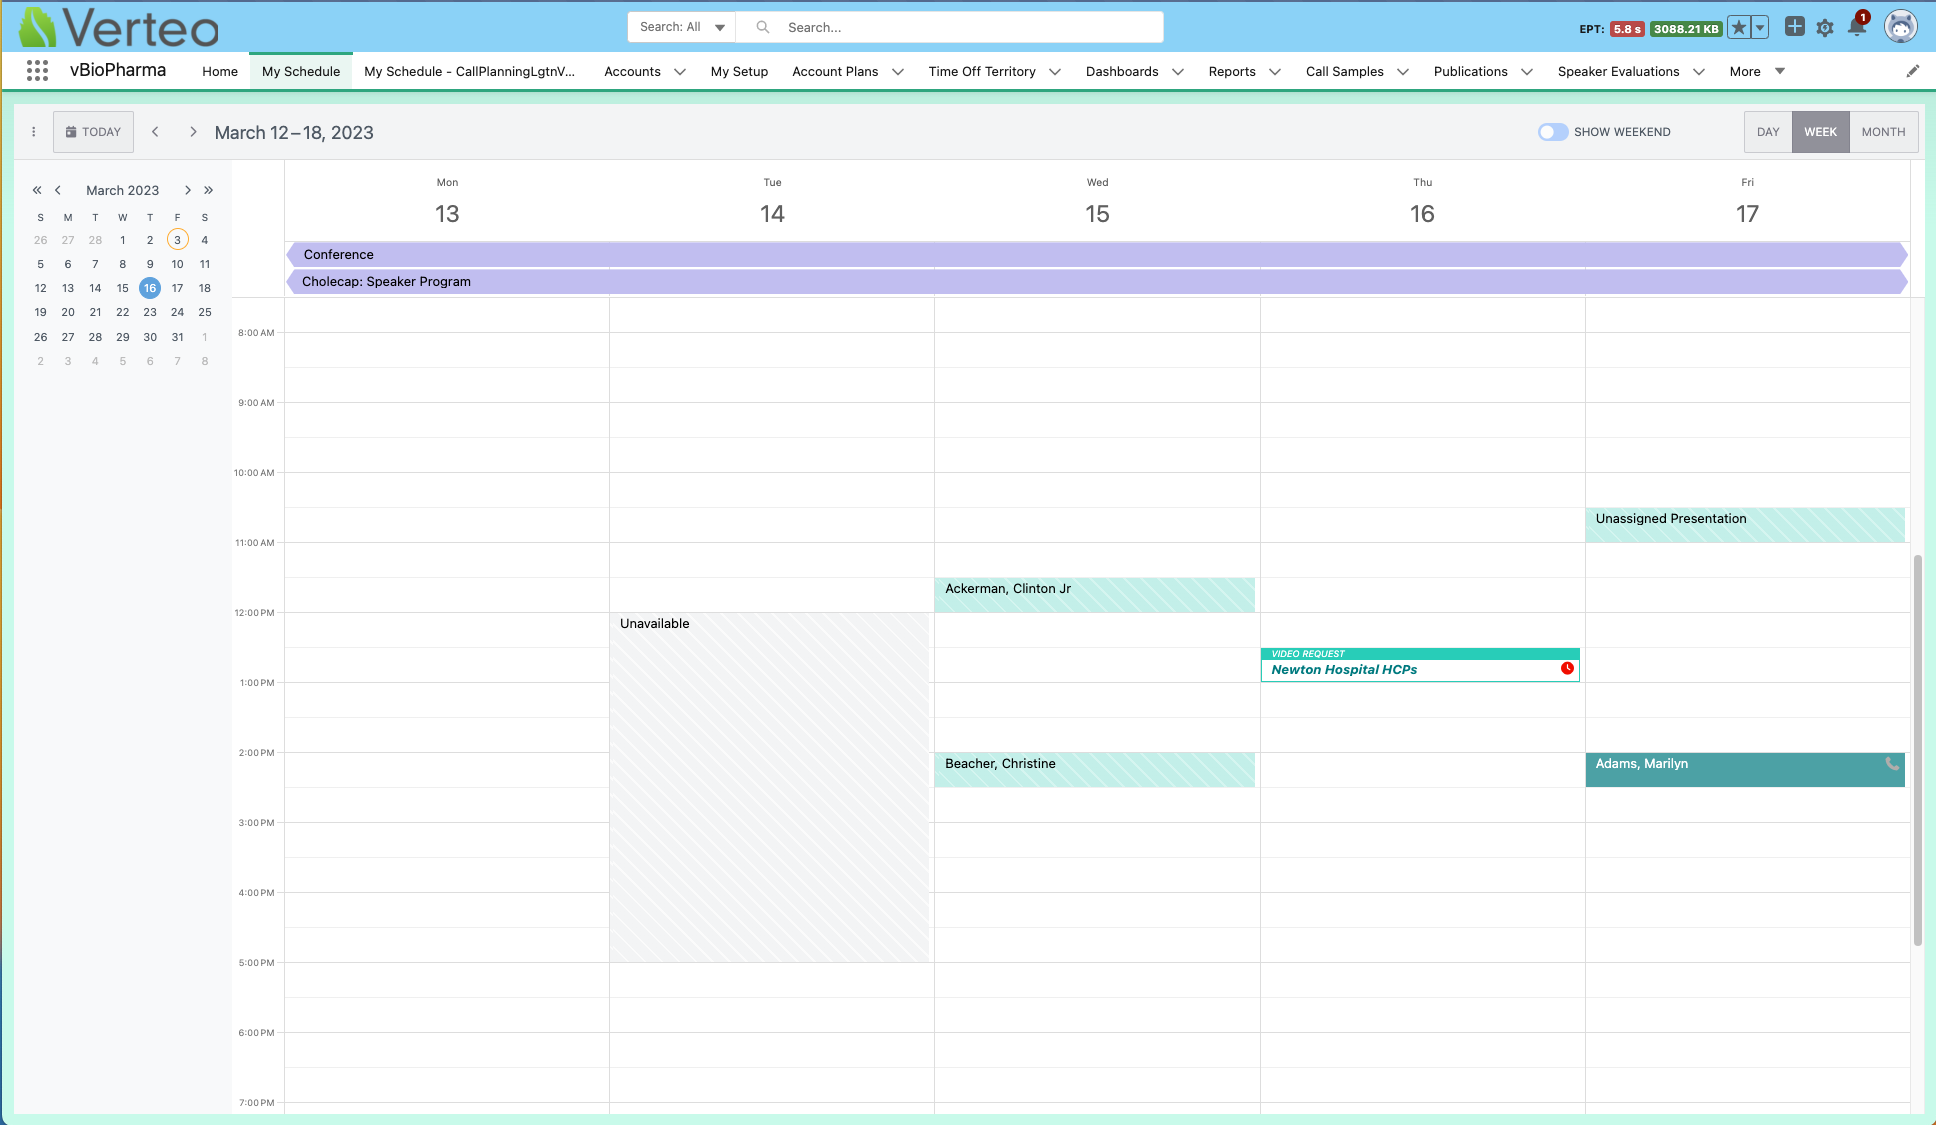
Task: Open the Newton Hospital HCPs video request
Action: click(x=1344, y=670)
